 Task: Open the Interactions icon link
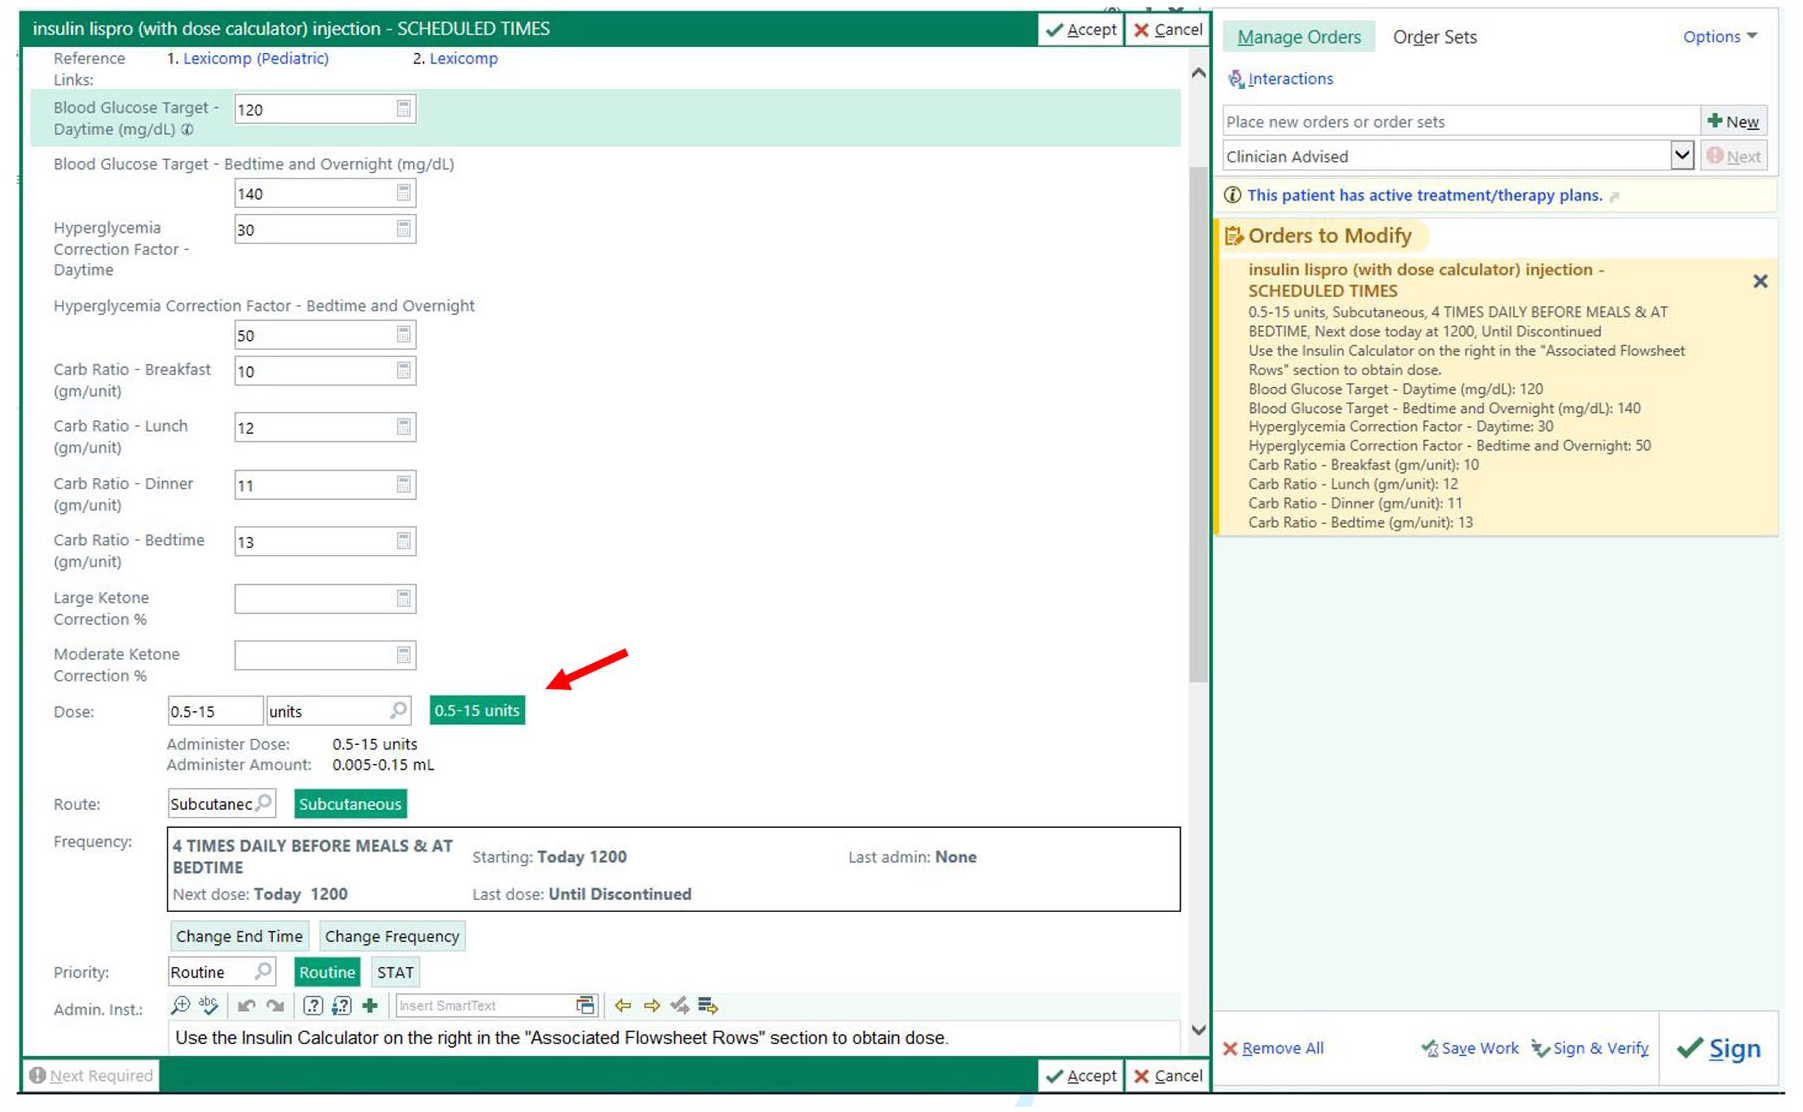tap(1280, 79)
